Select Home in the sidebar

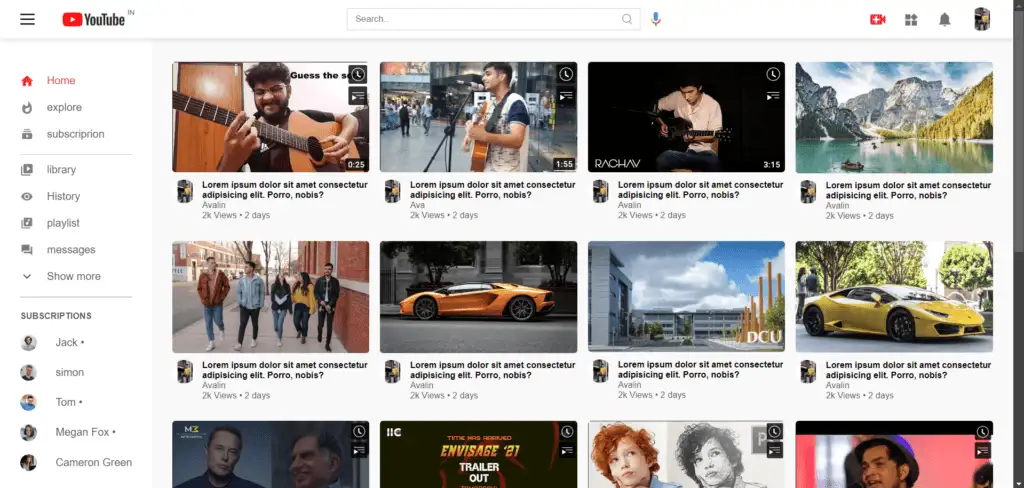click(60, 81)
